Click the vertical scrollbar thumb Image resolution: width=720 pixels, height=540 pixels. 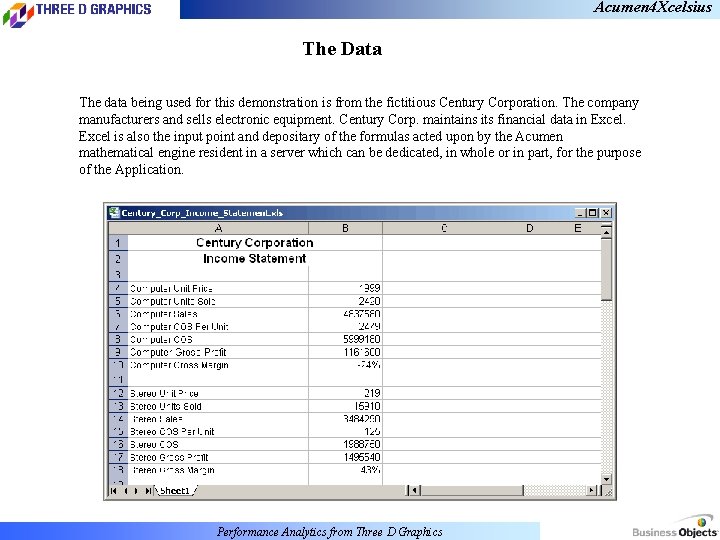click(606, 269)
